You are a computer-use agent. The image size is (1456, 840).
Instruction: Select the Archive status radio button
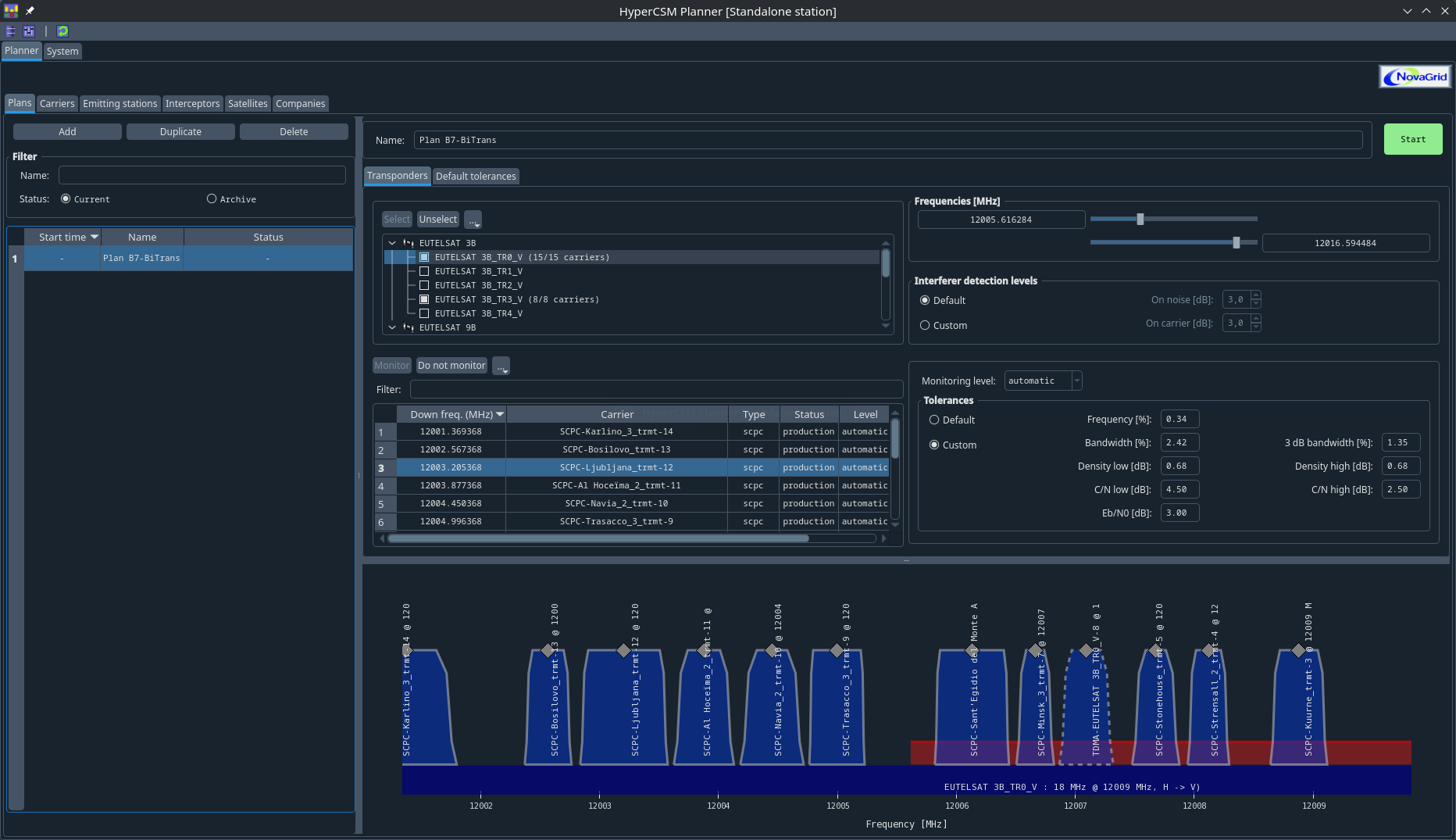tap(211, 199)
